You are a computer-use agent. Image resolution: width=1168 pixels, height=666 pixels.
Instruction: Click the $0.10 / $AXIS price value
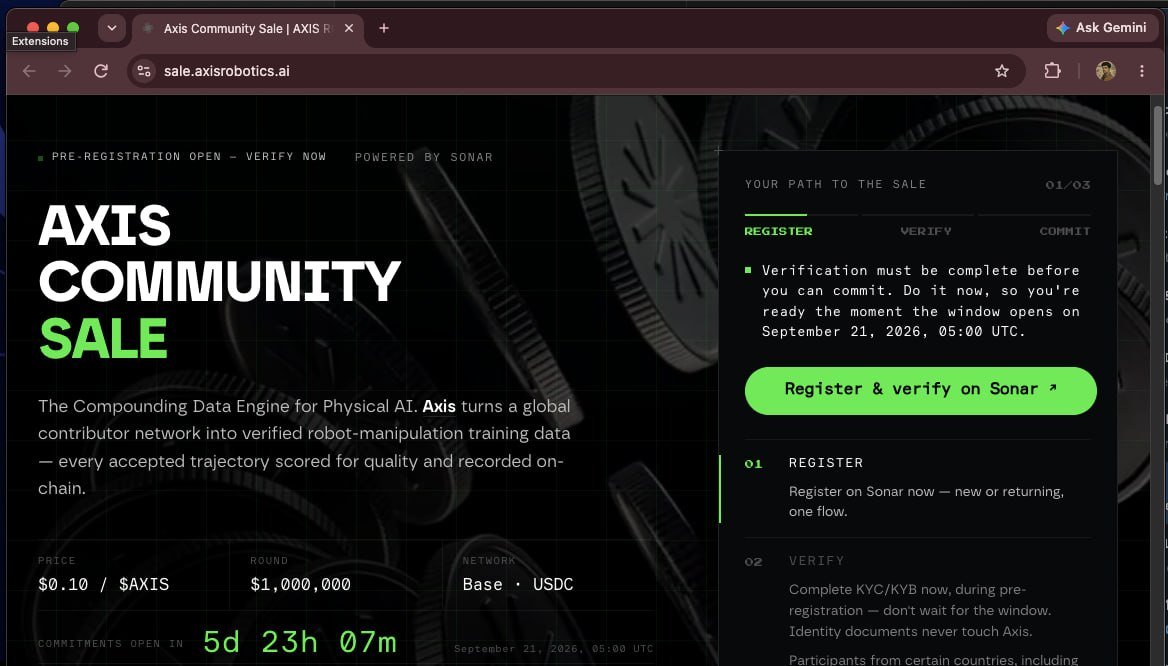click(x=104, y=584)
